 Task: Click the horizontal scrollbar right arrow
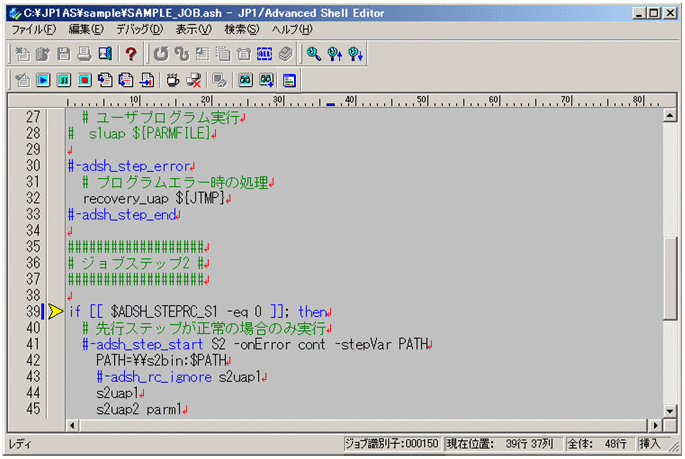coord(655,425)
